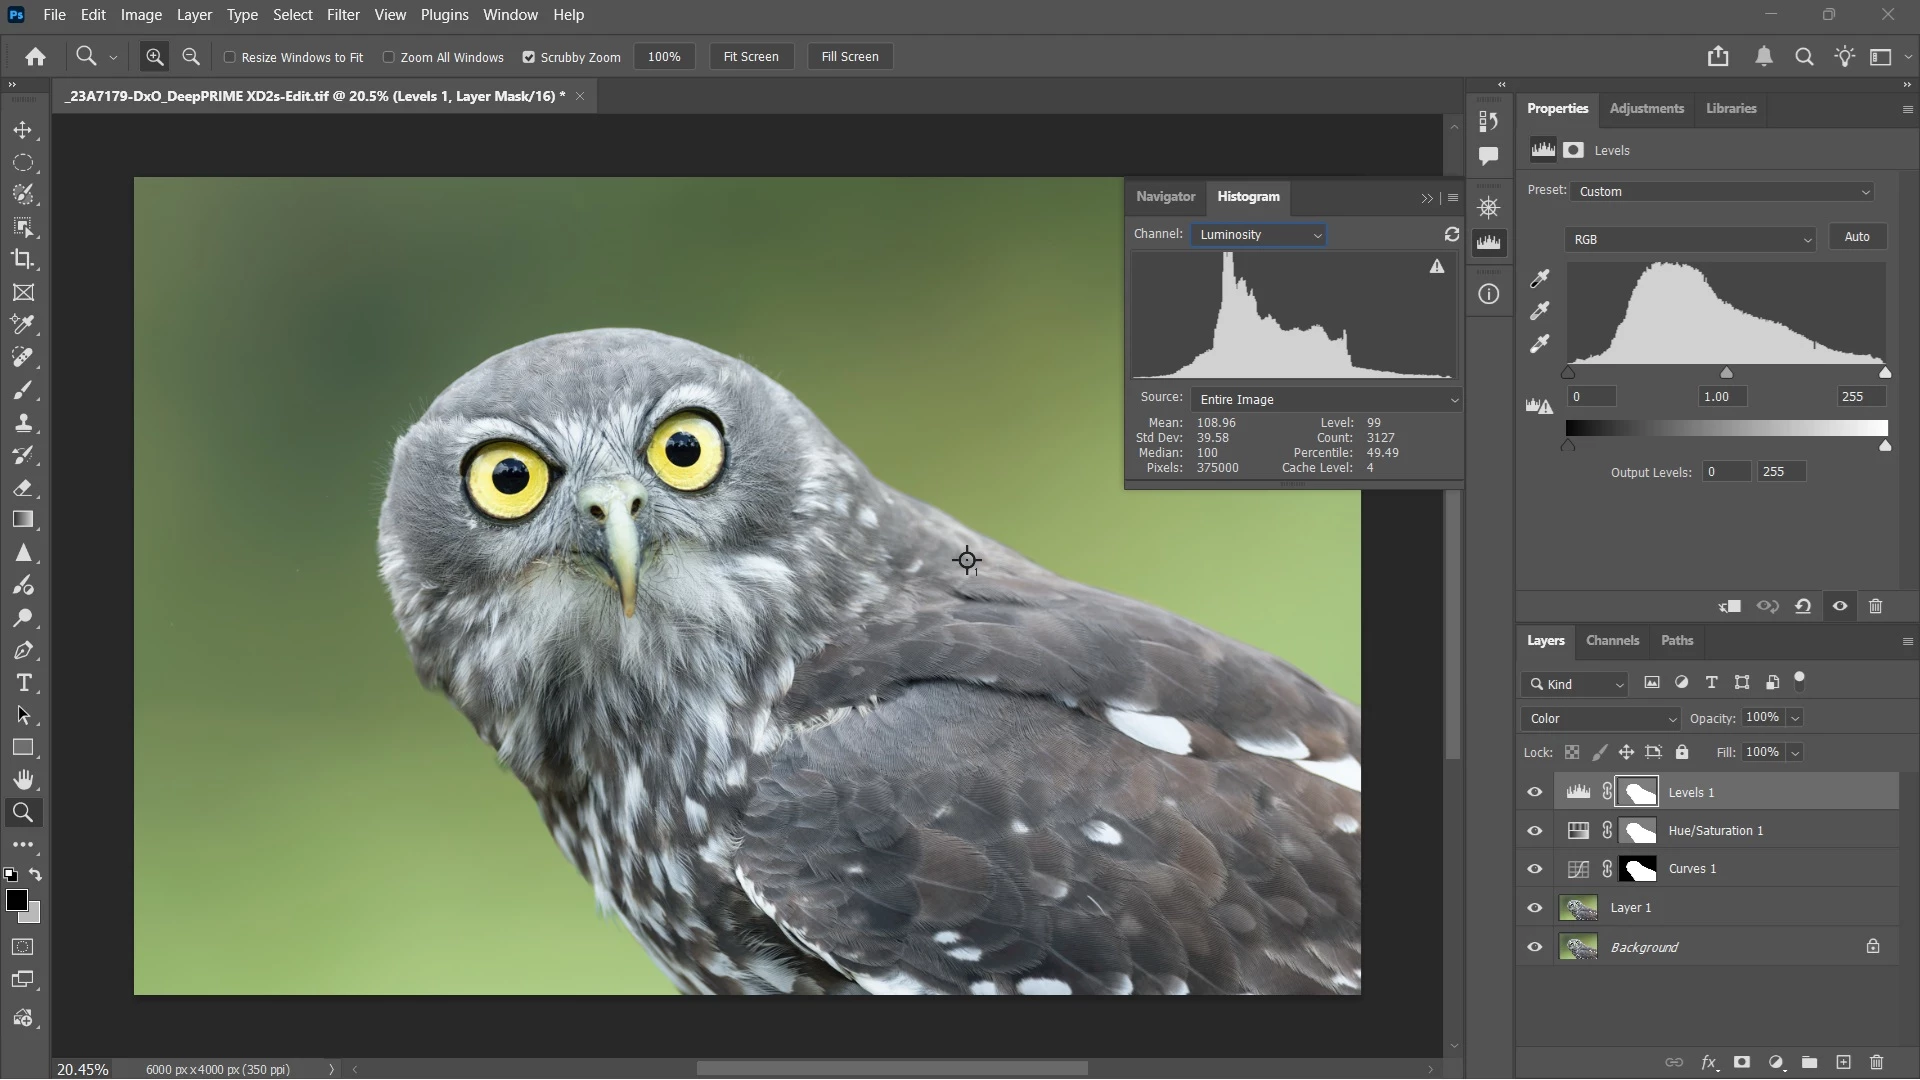Disable the Scrubby Zoom checkbox
1920x1080 pixels.
pyautogui.click(x=529, y=57)
